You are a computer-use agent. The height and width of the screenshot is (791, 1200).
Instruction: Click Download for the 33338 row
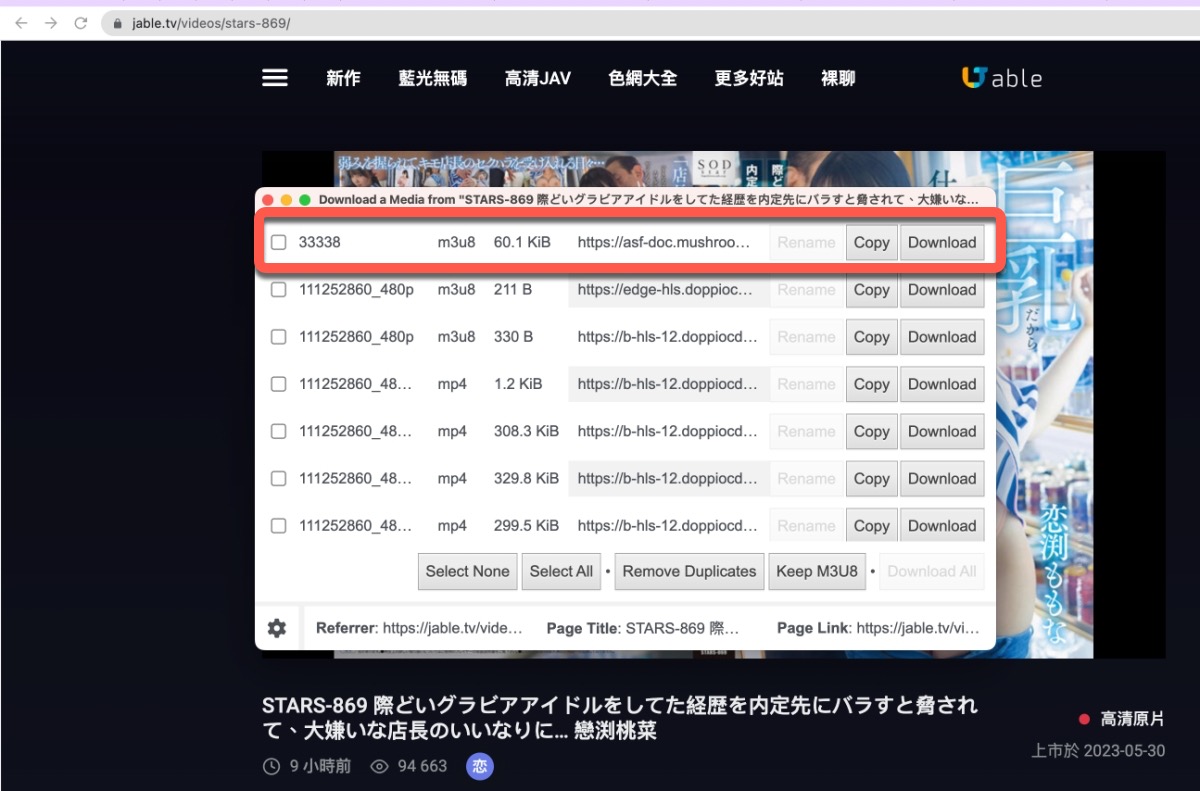coord(942,242)
